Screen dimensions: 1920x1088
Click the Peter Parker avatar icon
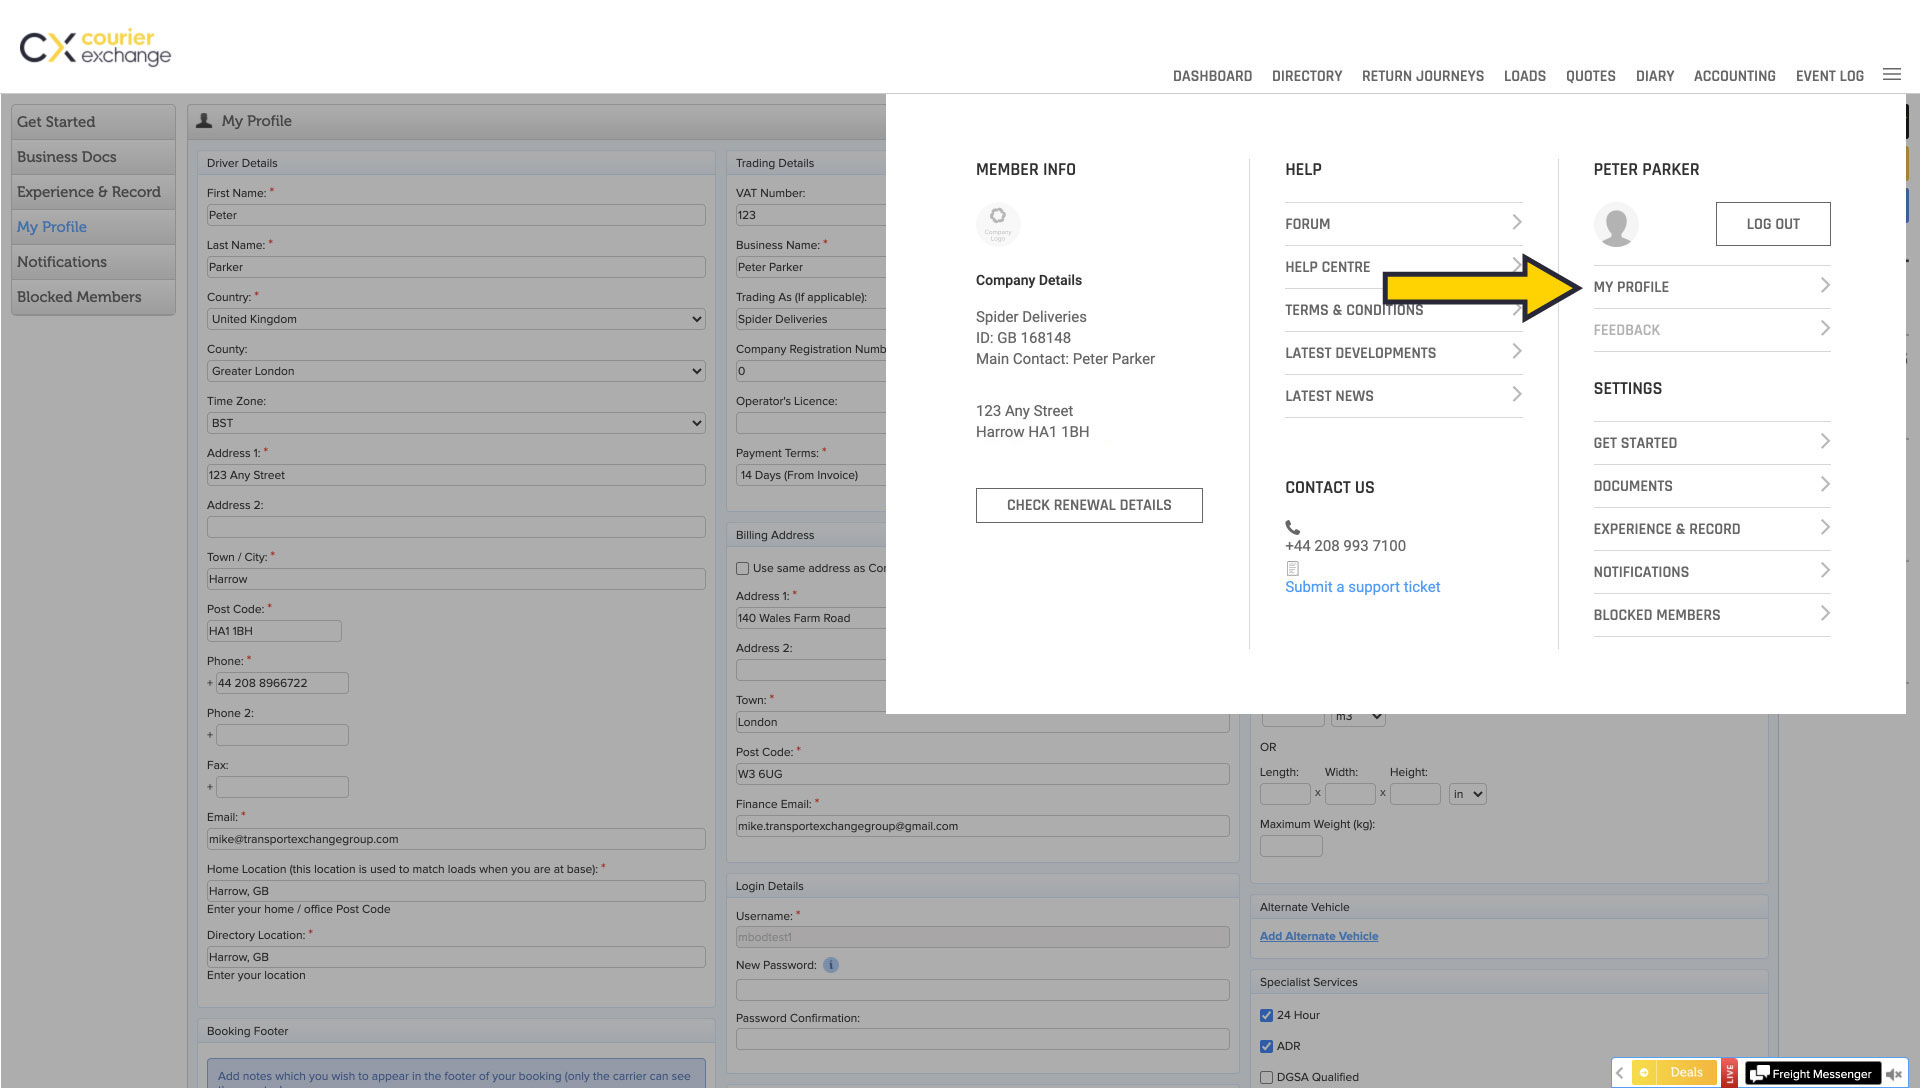click(1615, 225)
